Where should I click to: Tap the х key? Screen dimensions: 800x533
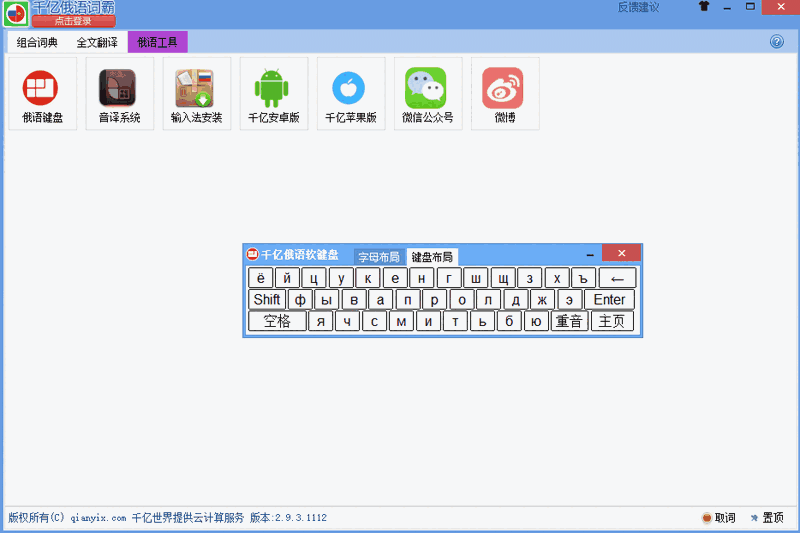tap(557, 278)
